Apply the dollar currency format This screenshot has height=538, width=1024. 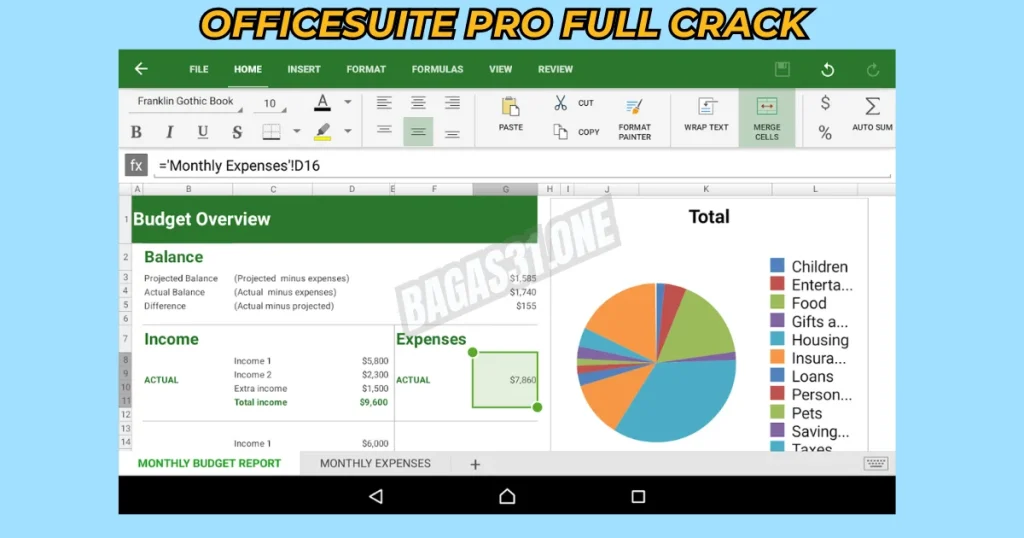[x=825, y=103]
